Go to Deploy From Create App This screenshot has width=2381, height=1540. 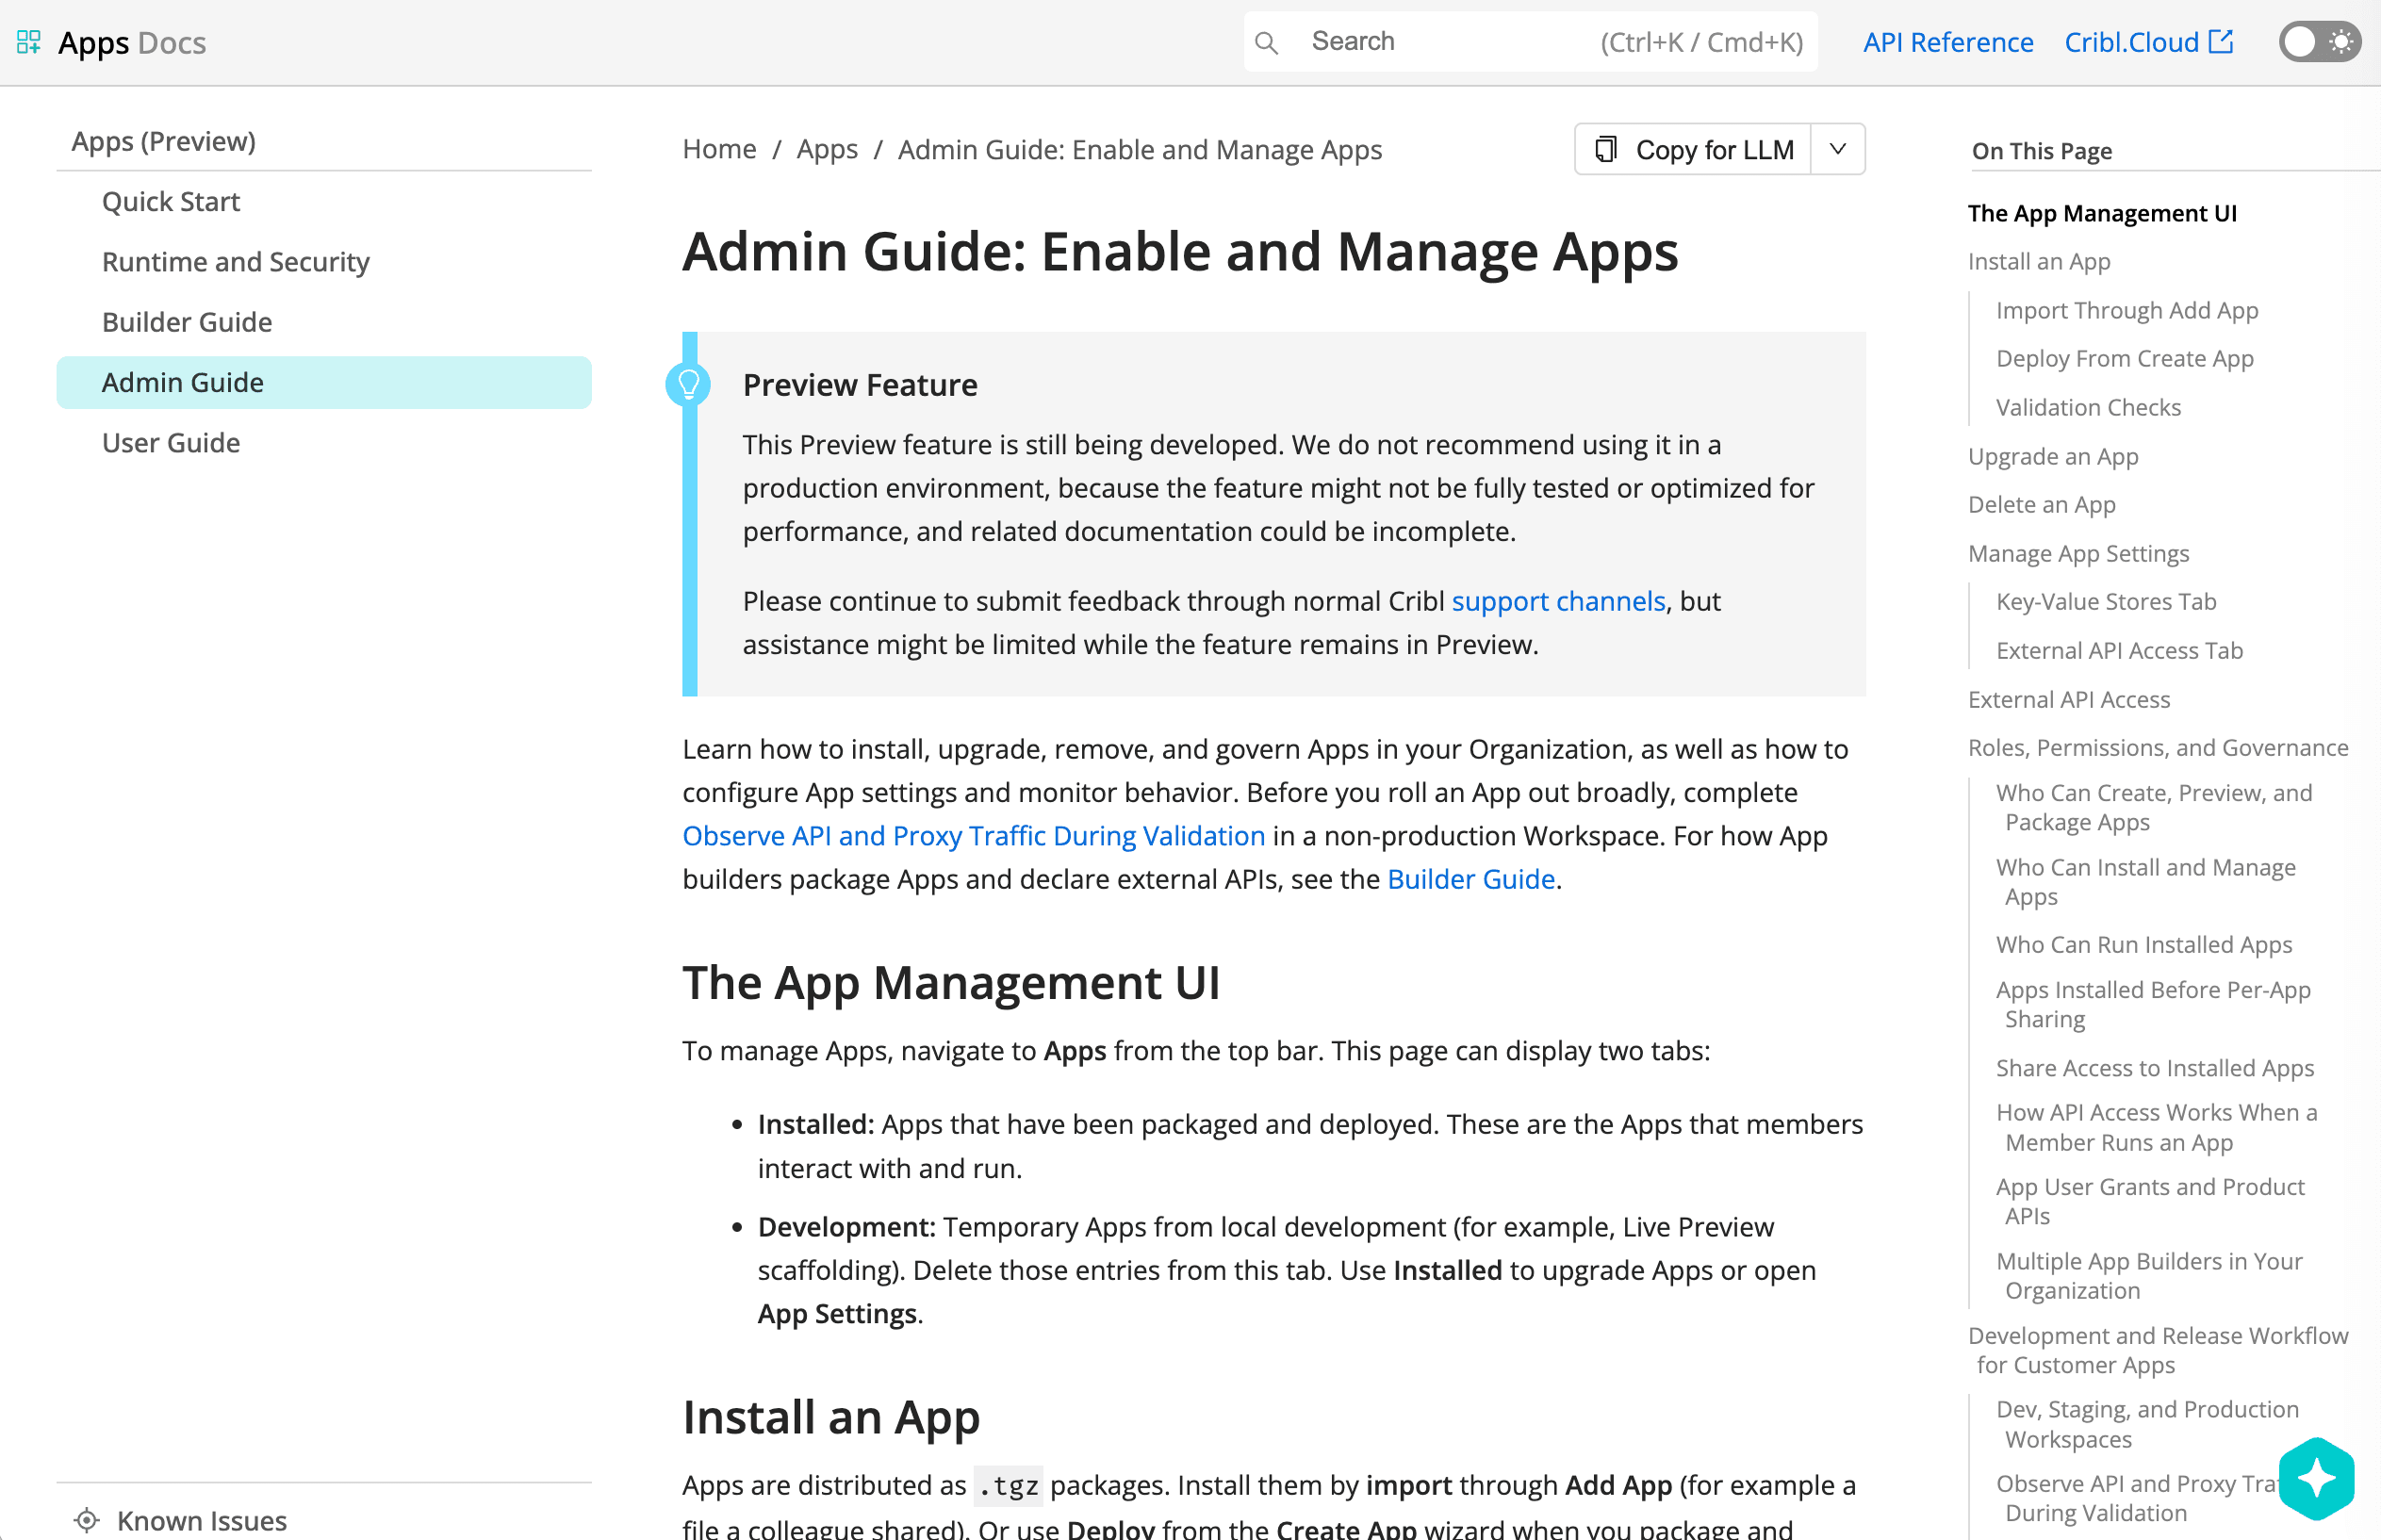click(x=2125, y=358)
